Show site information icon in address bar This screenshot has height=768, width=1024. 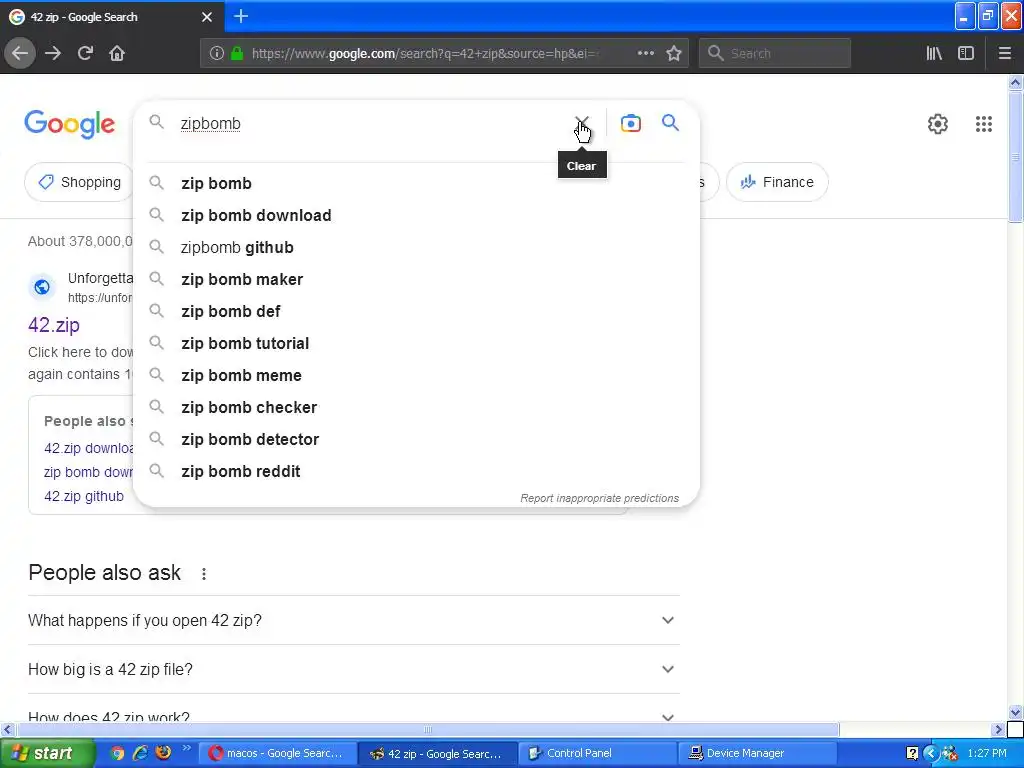[x=217, y=54]
